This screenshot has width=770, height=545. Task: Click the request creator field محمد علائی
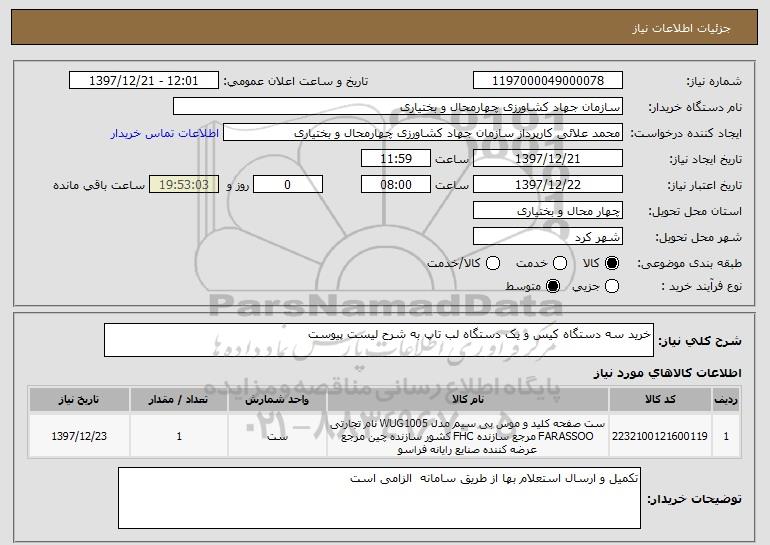click(x=423, y=133)
